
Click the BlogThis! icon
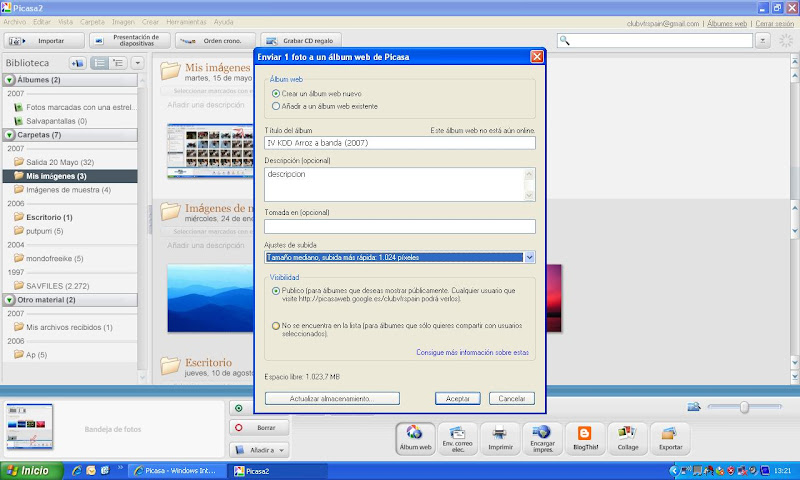(x=585, y=438)
